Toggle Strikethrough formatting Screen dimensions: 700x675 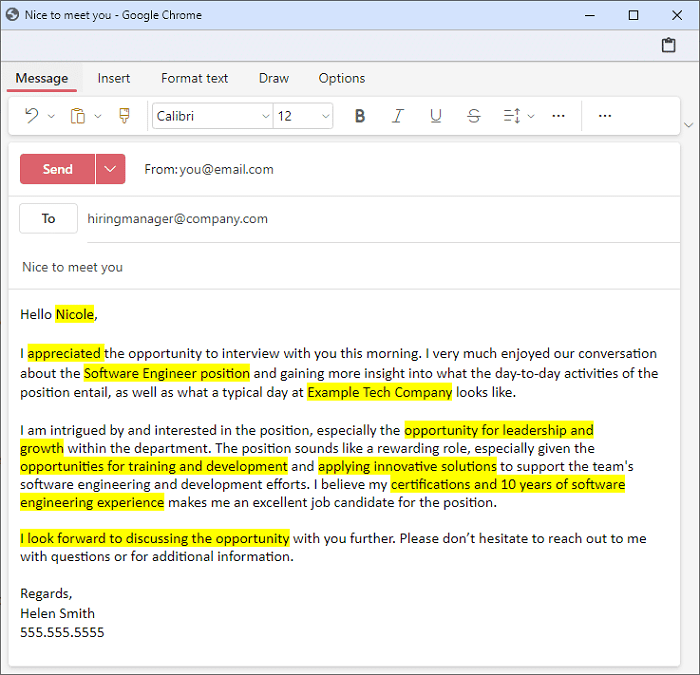(x=474, y=116)
